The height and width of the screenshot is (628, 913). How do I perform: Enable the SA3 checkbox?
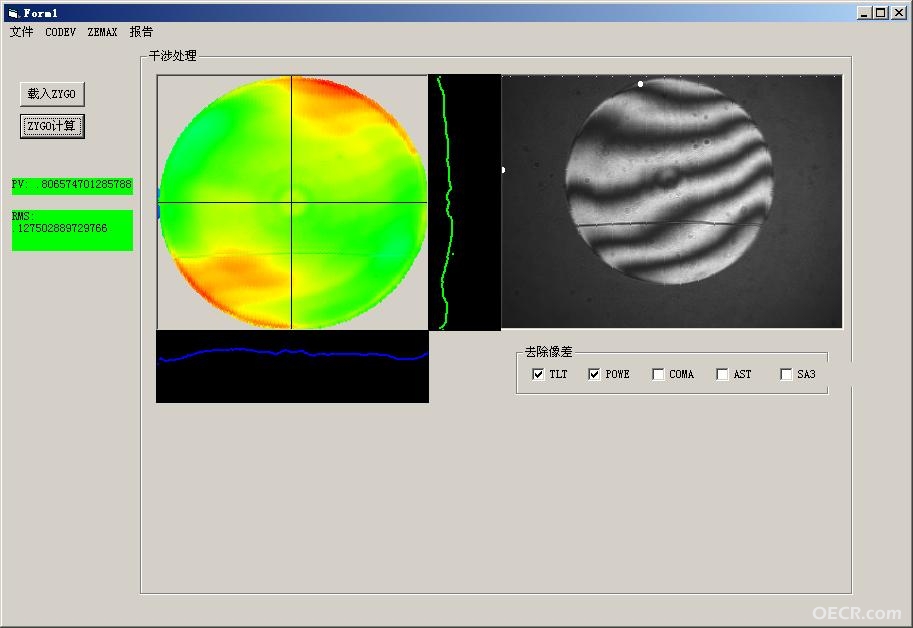786,374
